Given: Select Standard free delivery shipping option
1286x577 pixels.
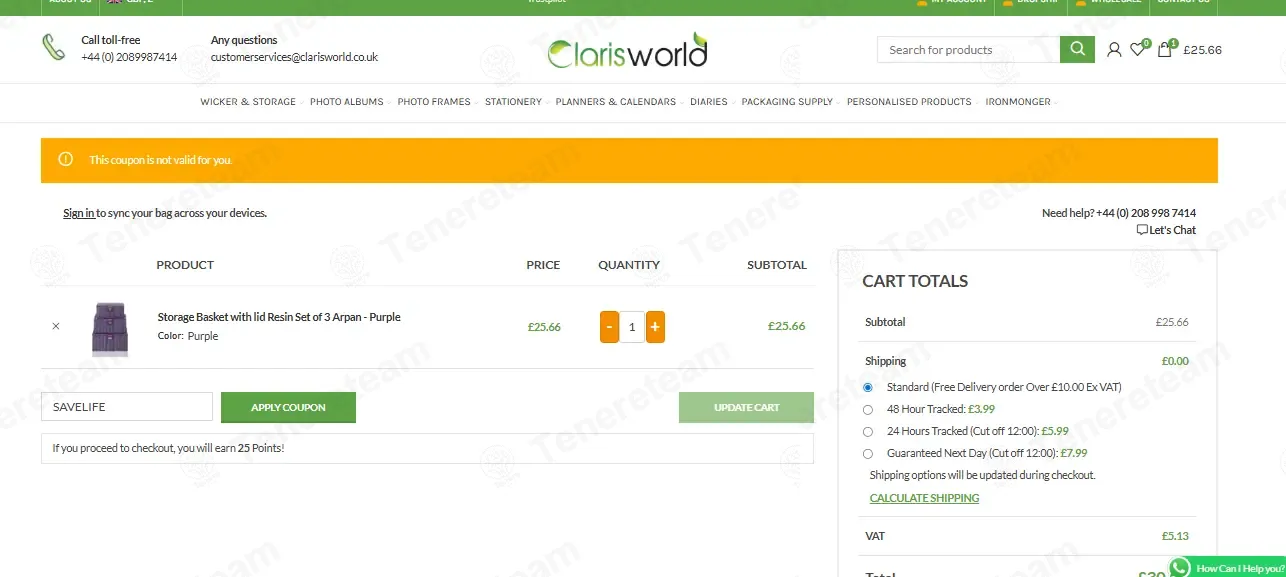Looking at the screenshot, I should (867, 387).
